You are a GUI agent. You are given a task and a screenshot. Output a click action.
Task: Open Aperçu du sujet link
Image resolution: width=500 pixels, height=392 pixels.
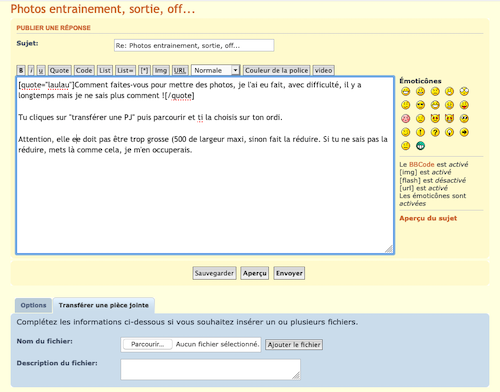(428, 218)
